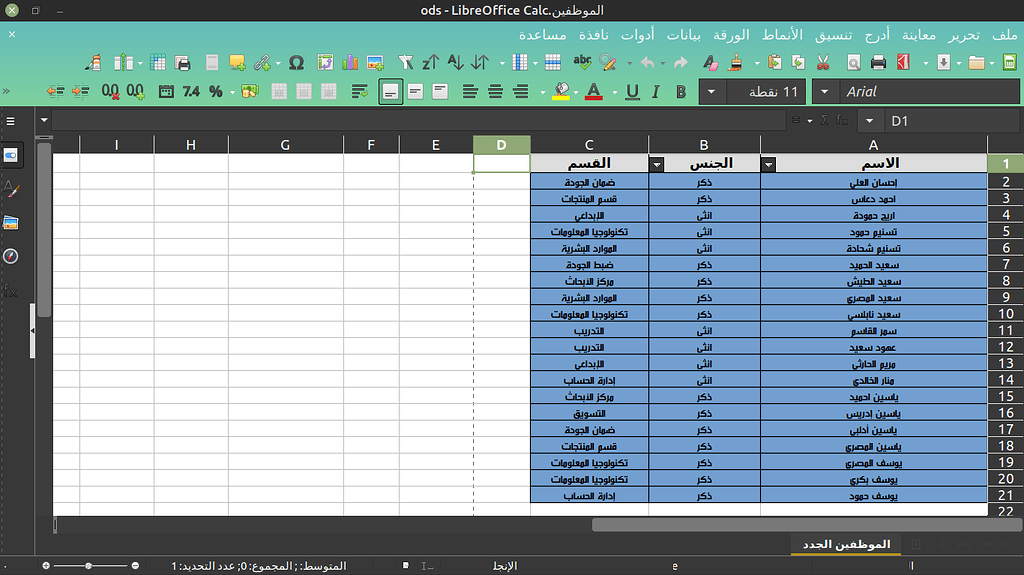
Task: Select column G header
Action: [x=285, y=145]
